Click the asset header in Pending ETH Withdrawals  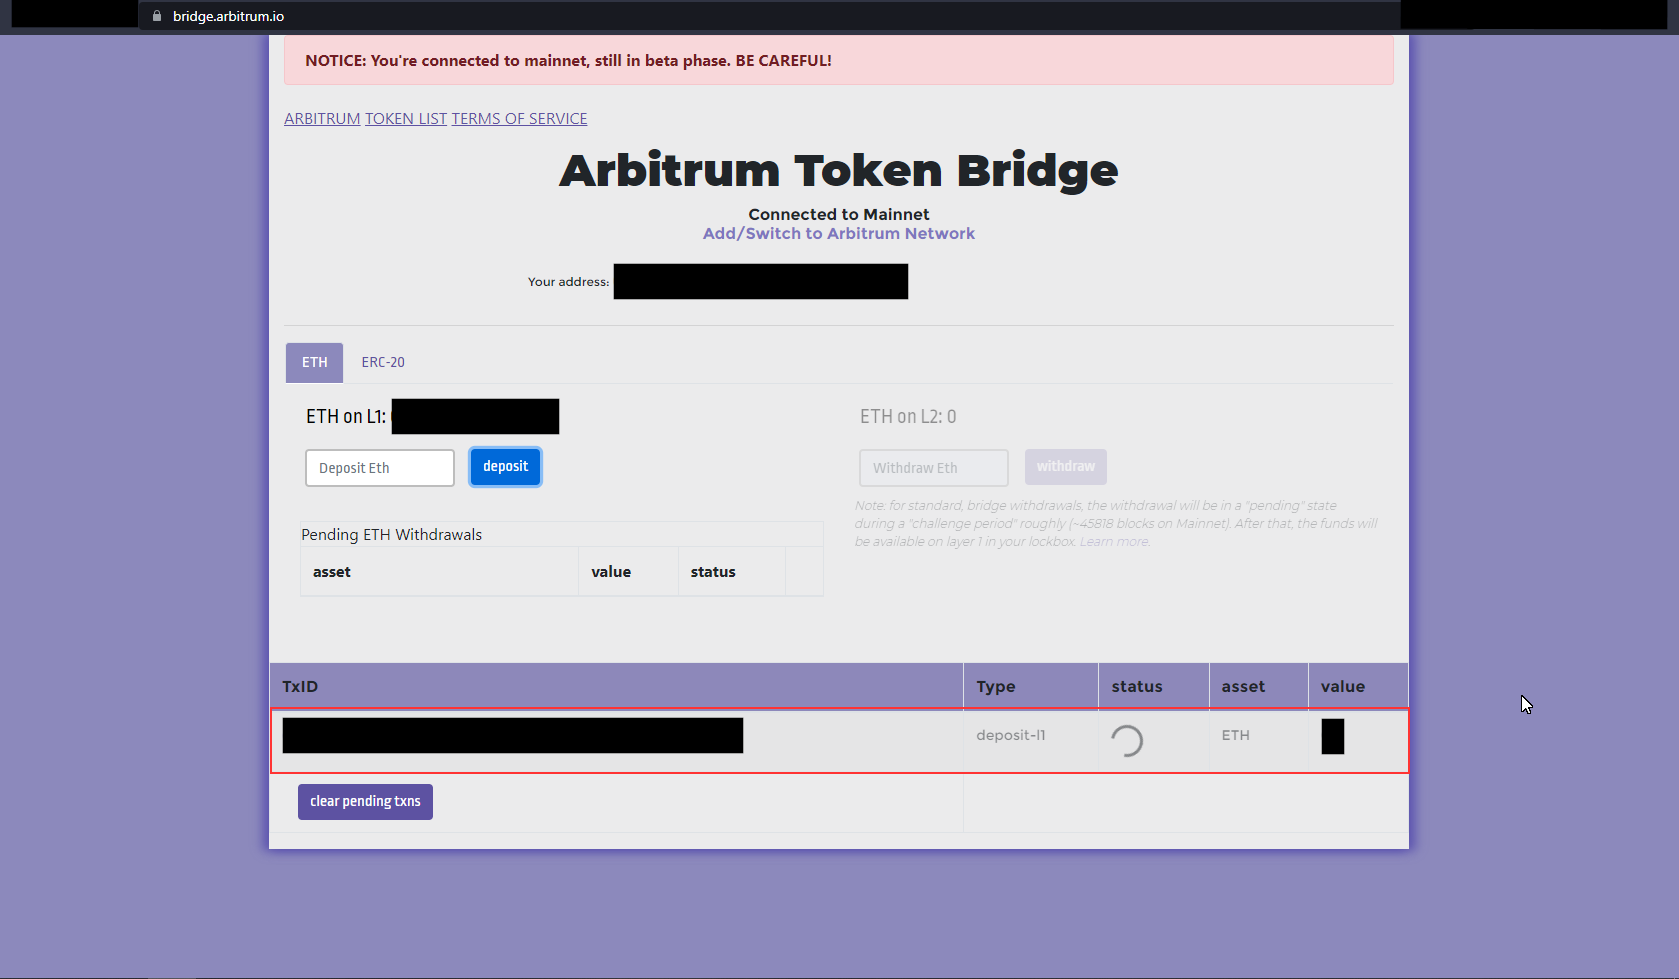pyautogui.click(x=331, y=571)
